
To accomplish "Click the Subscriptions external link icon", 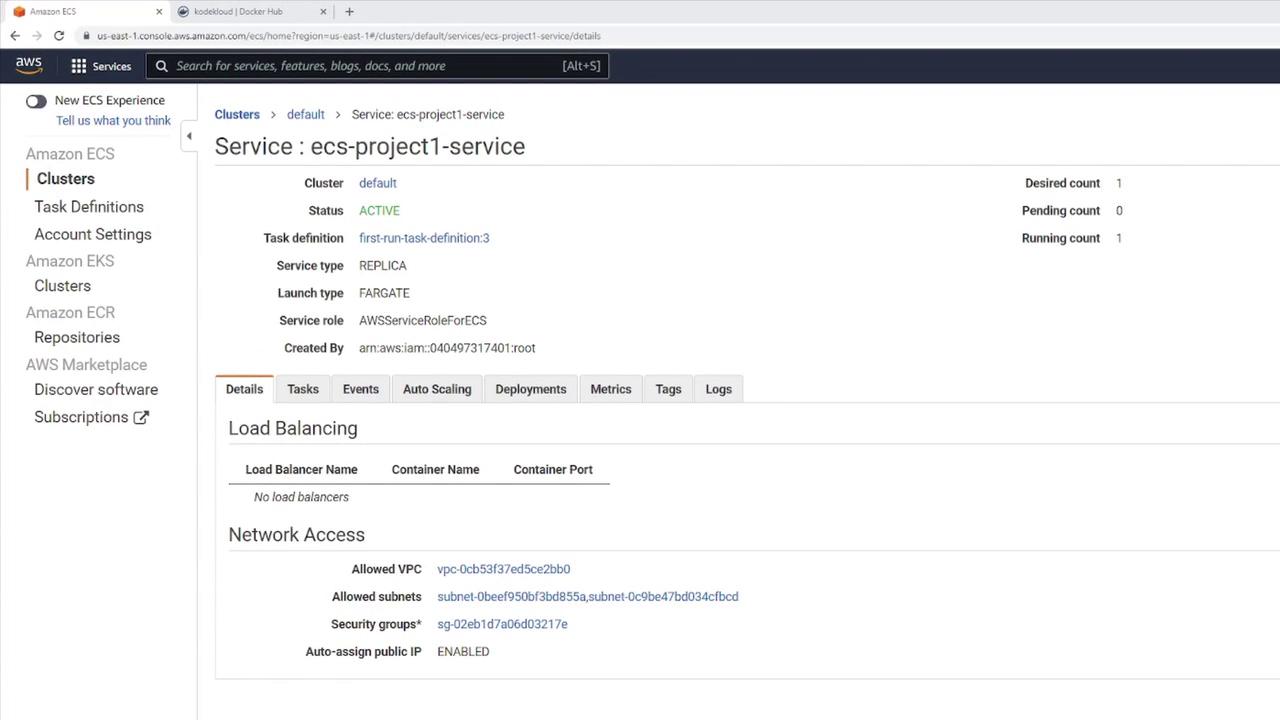I will (x=141, y=418).
